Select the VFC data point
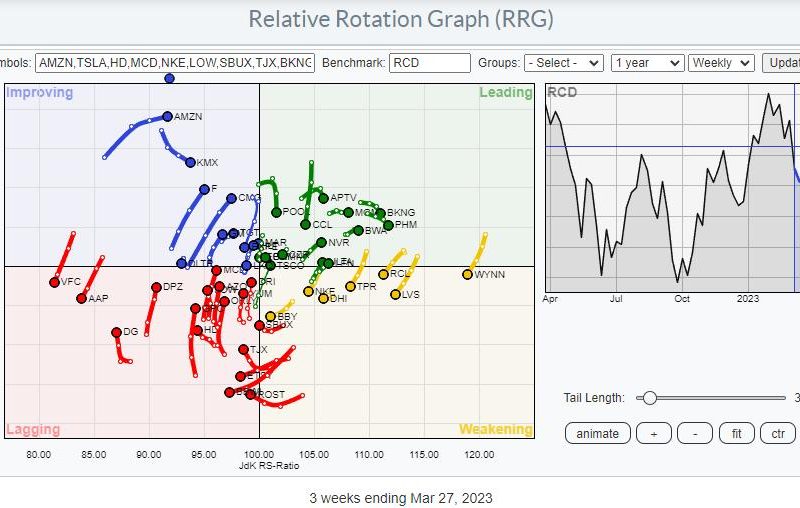This screenshot has width=800, height=508. 55,282
